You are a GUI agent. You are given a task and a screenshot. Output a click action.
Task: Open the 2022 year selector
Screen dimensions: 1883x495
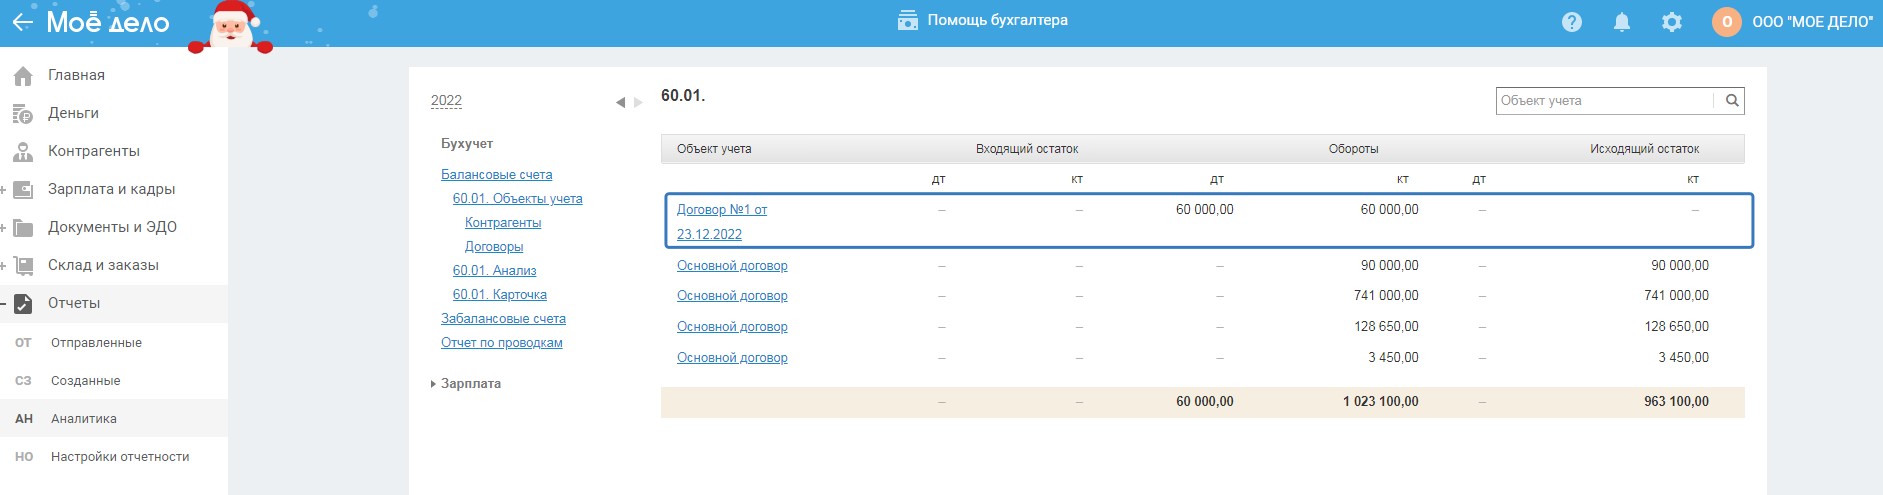click(446, 100)
